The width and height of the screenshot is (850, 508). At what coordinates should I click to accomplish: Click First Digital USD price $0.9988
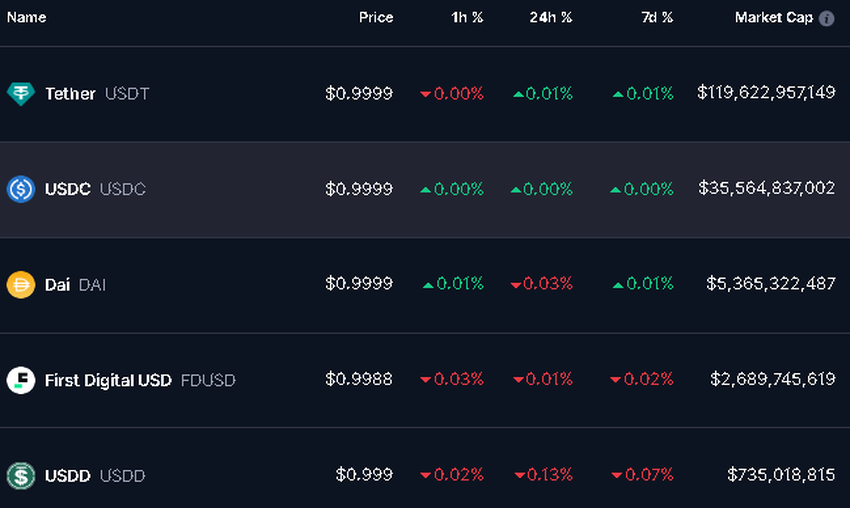point(359,379)
